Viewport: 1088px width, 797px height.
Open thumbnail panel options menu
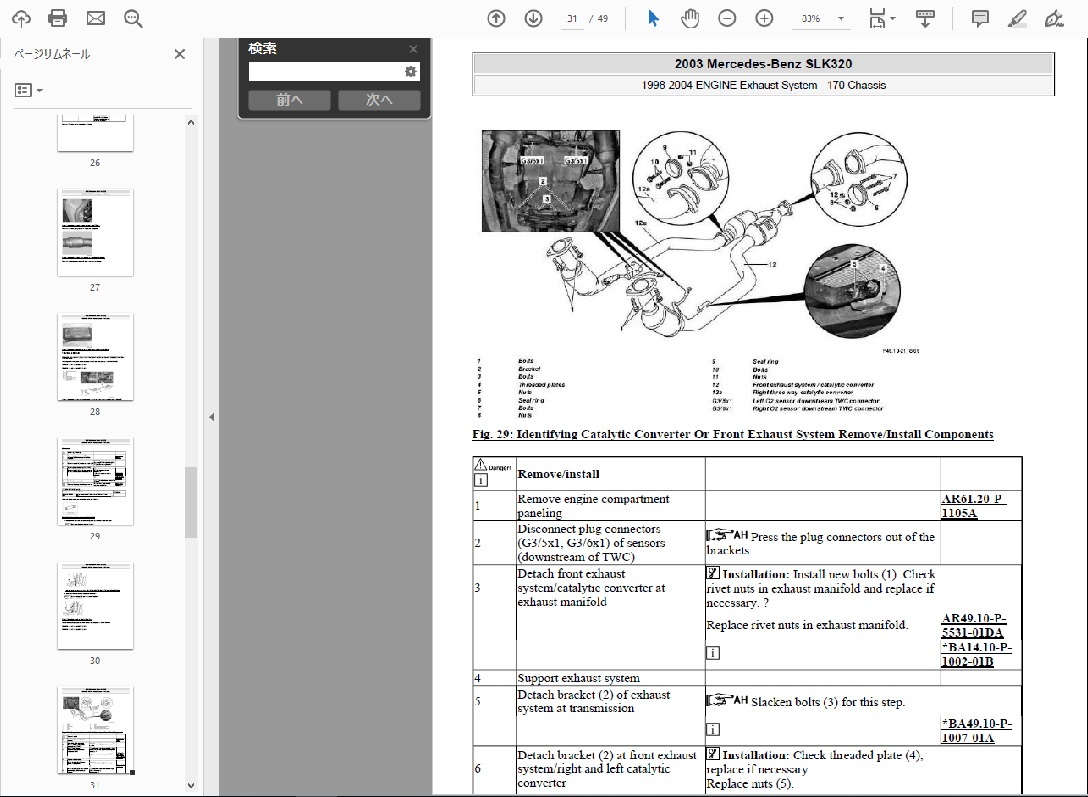click(x=29, y=90)
